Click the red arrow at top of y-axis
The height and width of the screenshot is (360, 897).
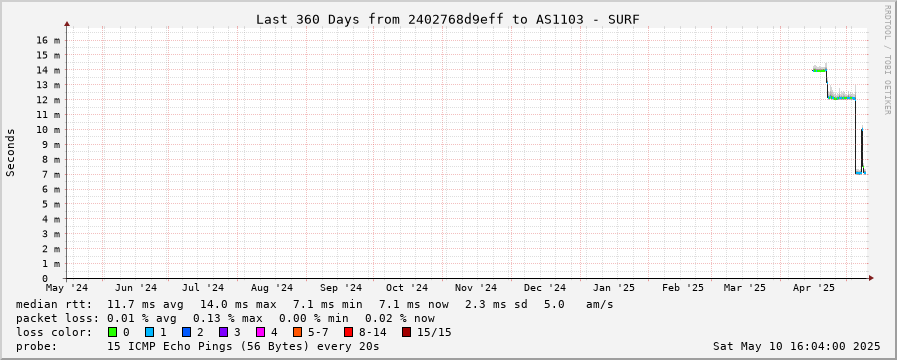(67, 24)
